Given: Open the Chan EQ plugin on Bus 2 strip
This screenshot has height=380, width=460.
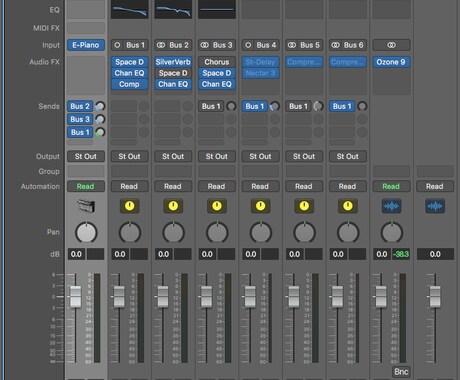Looking at the screenshot, I should click(x=173, y=84).
